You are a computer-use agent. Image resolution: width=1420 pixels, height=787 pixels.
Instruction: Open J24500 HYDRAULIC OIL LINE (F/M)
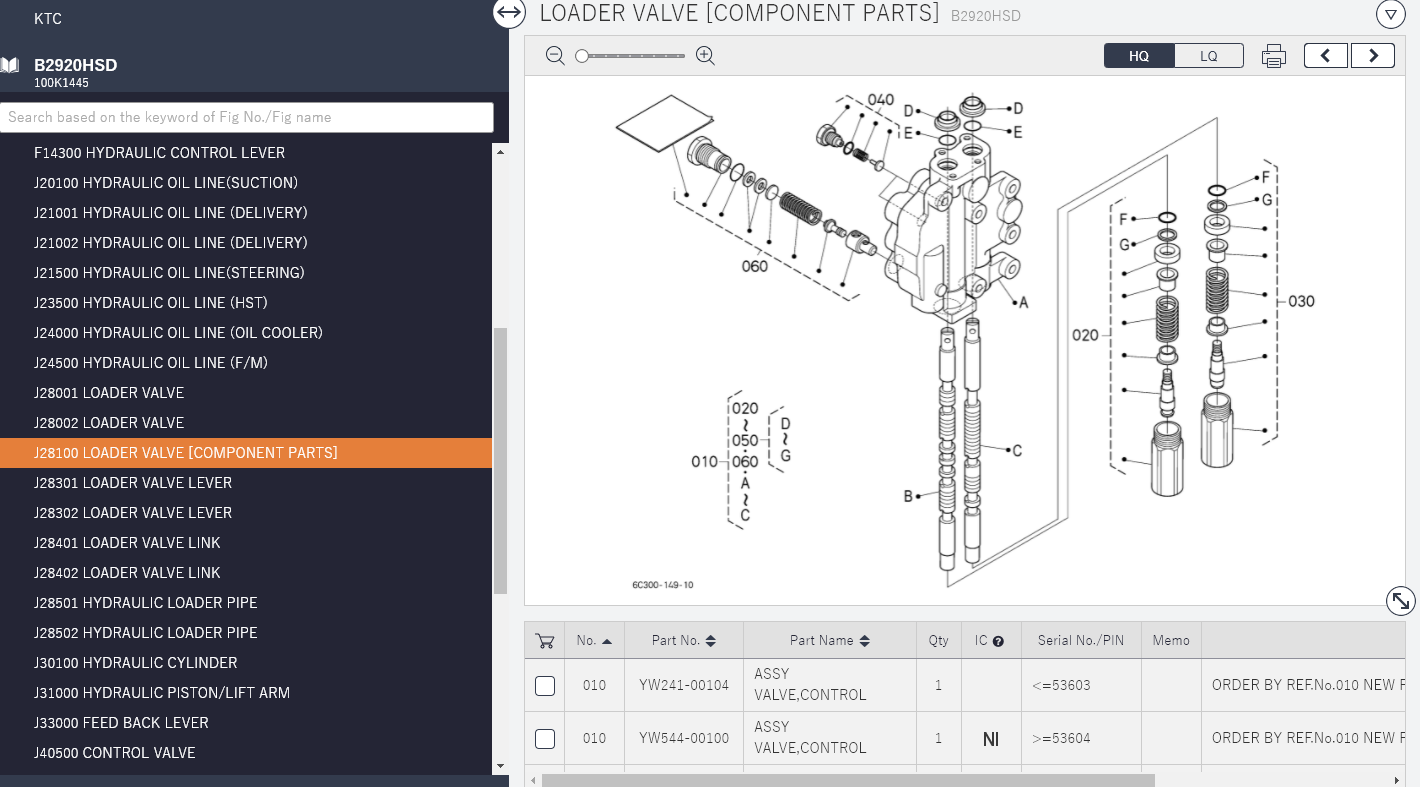246,363
